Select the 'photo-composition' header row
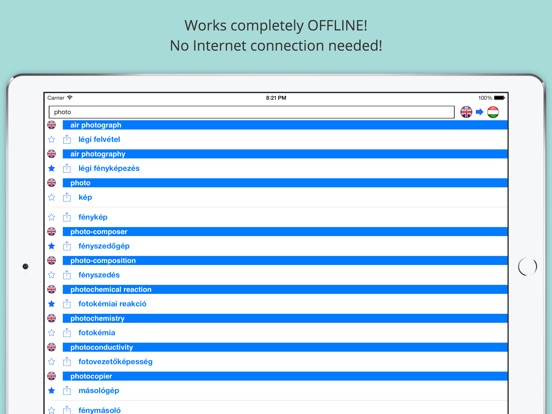The width and height of the screenshot is (552, 414). 285,261
